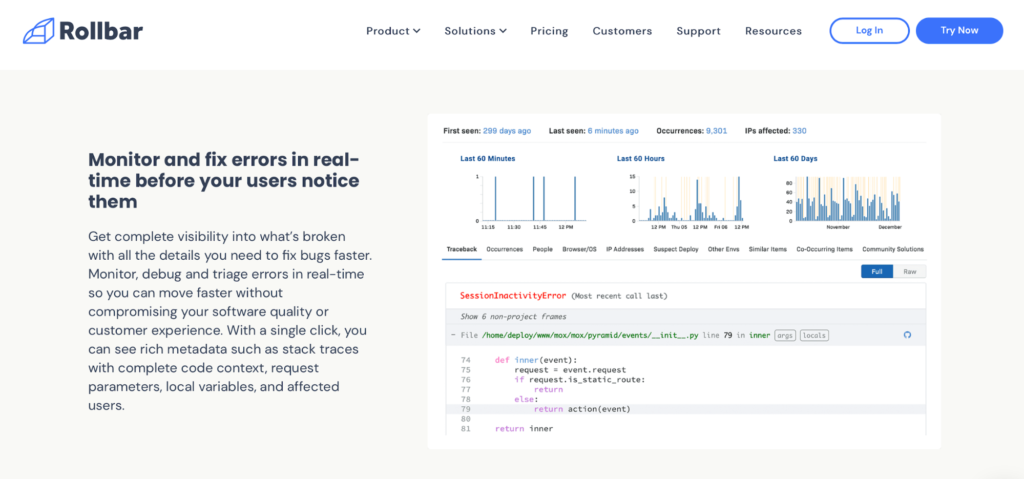Click the Rollbar wordmark text
Viewport: 1024px width, 479px height.
(101, 31)
